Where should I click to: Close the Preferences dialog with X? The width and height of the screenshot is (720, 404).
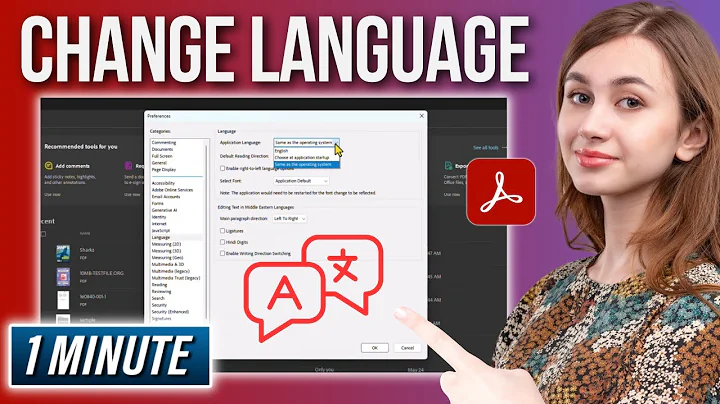pyautogui.click(x=422, y=116)
